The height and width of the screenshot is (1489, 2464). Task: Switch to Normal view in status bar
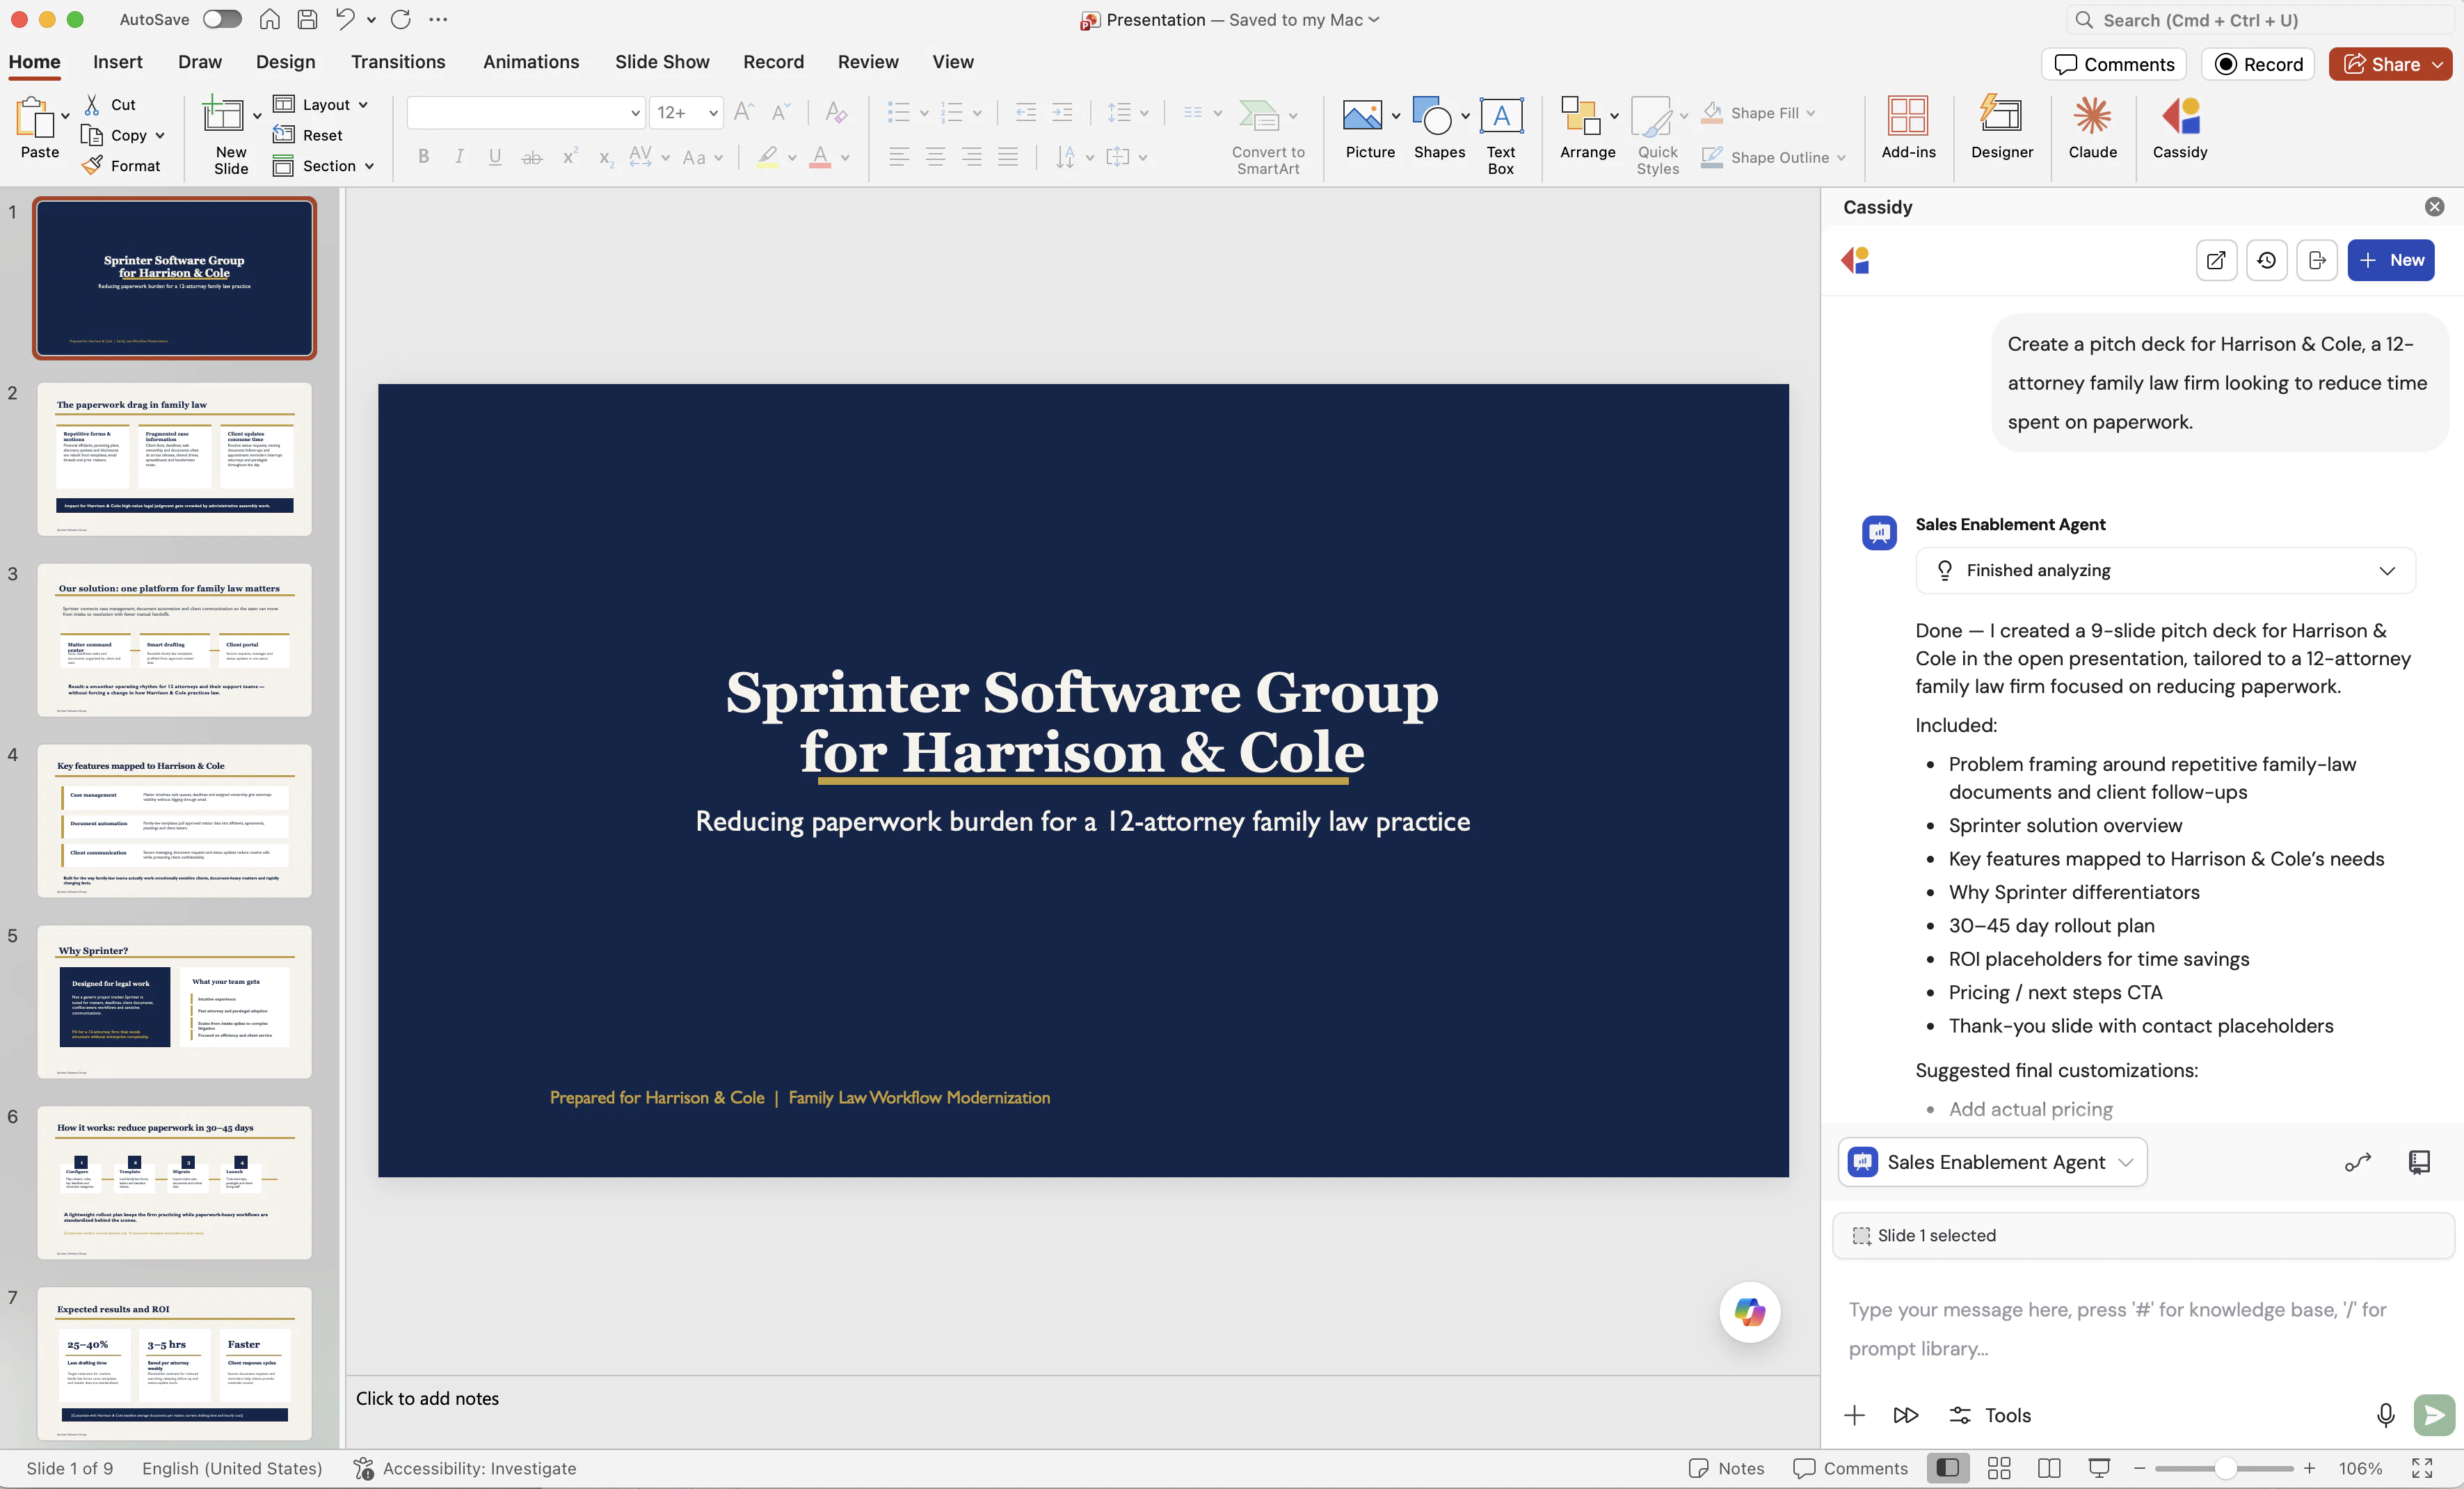(1947, 1468)
